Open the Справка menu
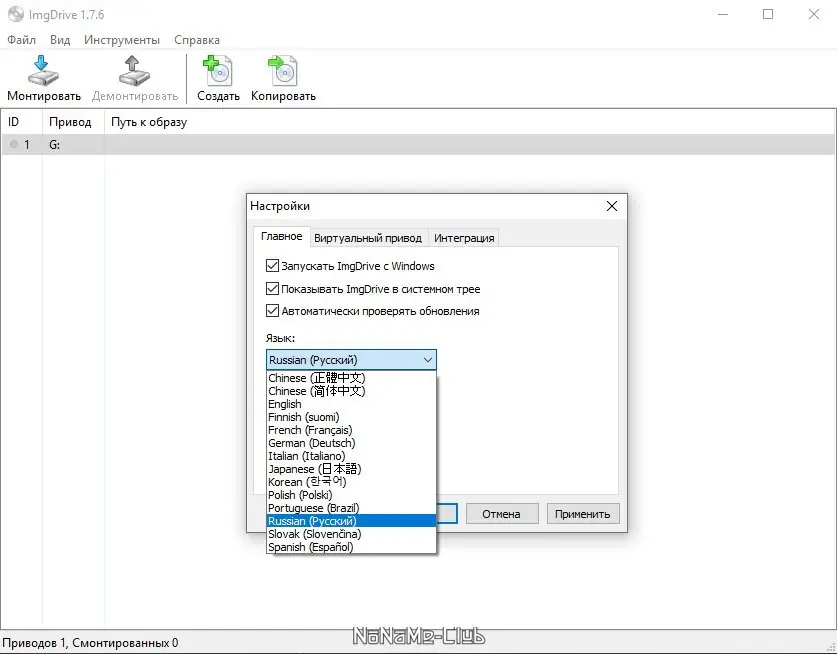The image size is (837, 654). tap(196, 40)
